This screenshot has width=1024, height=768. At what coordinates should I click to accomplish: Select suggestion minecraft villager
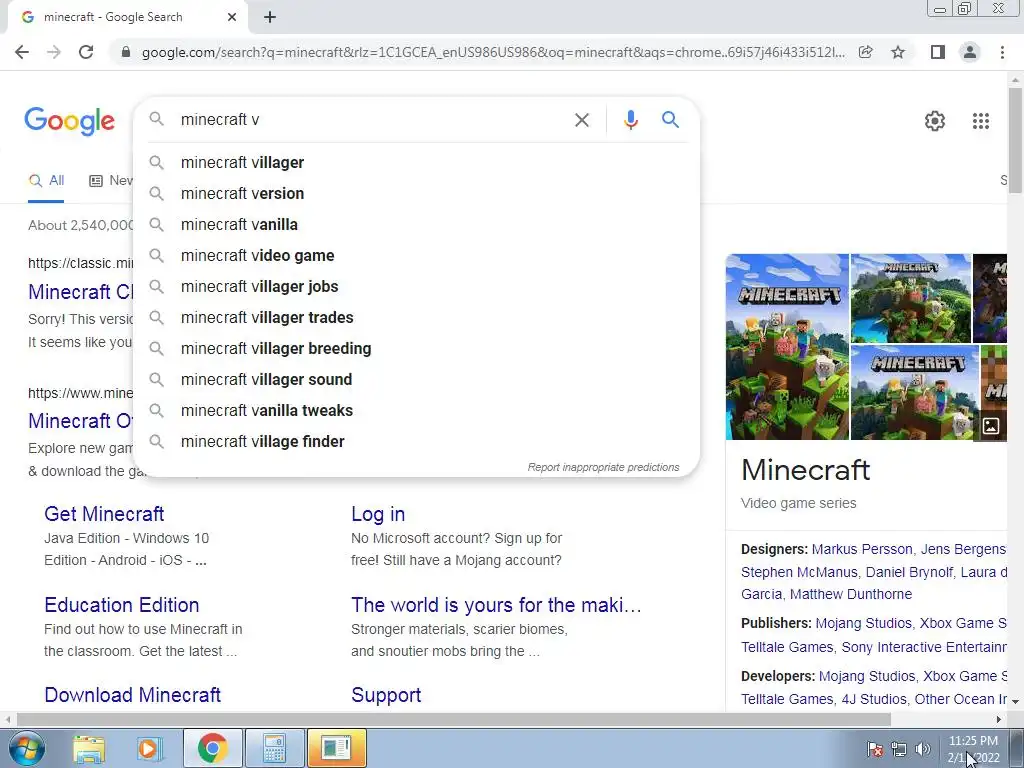(417, 163)
